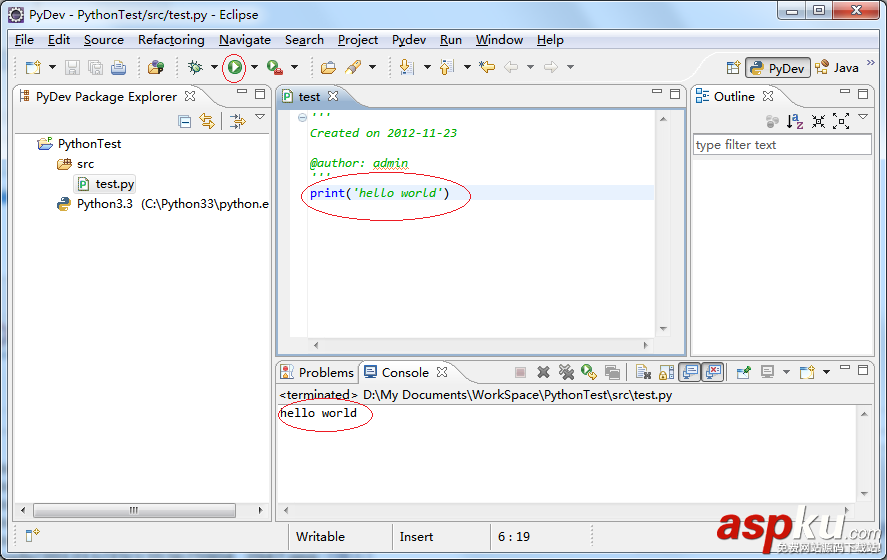Select the Python3.3 interpreter node

[x=163, y=204]
